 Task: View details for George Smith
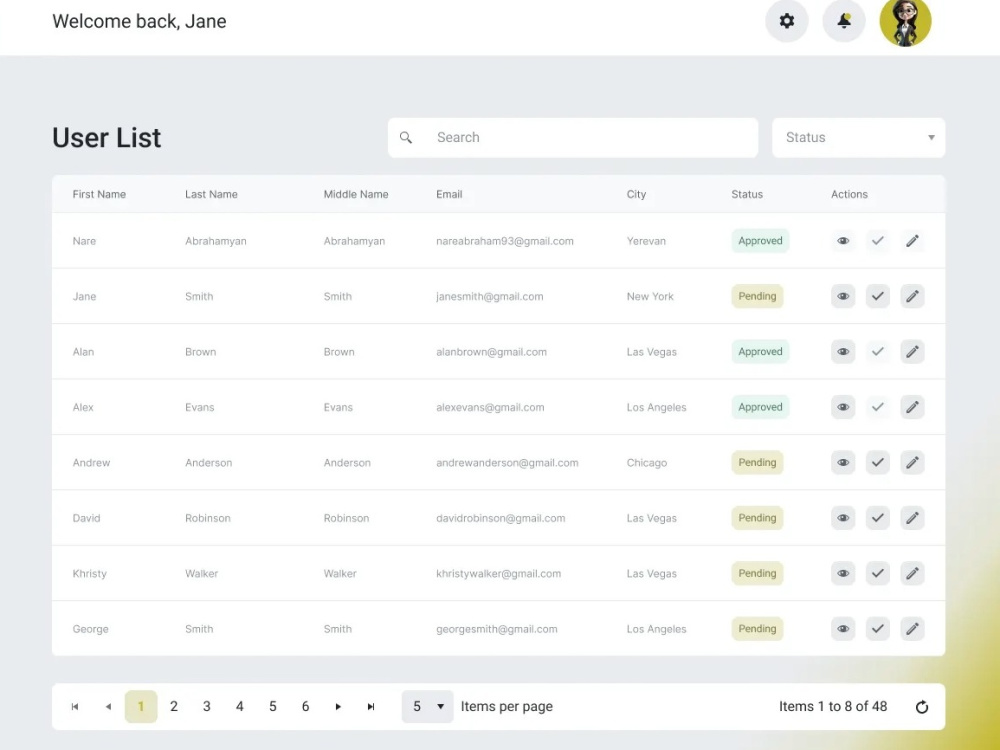[x=843, y=629]
